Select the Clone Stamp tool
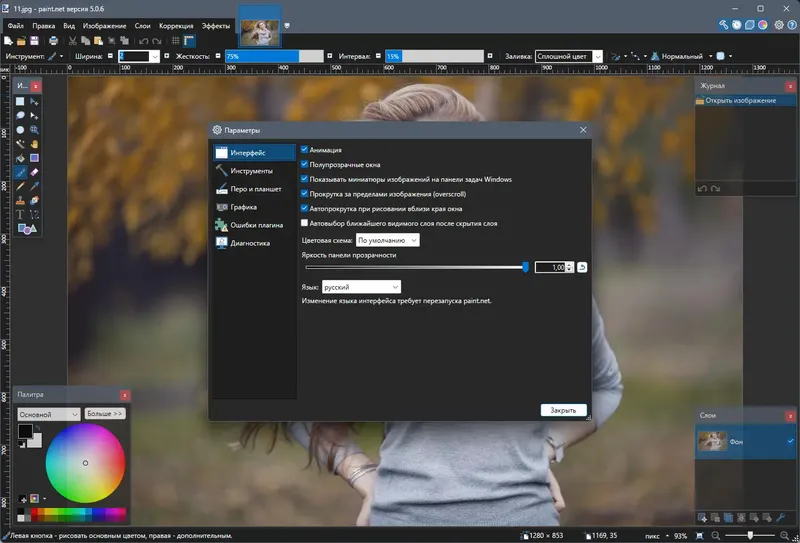800x543 pixels. [x=20, y=201]
